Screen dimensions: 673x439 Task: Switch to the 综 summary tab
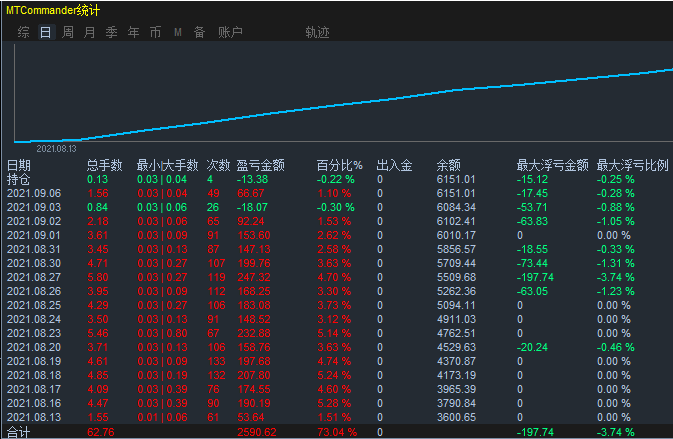point(24,32)
